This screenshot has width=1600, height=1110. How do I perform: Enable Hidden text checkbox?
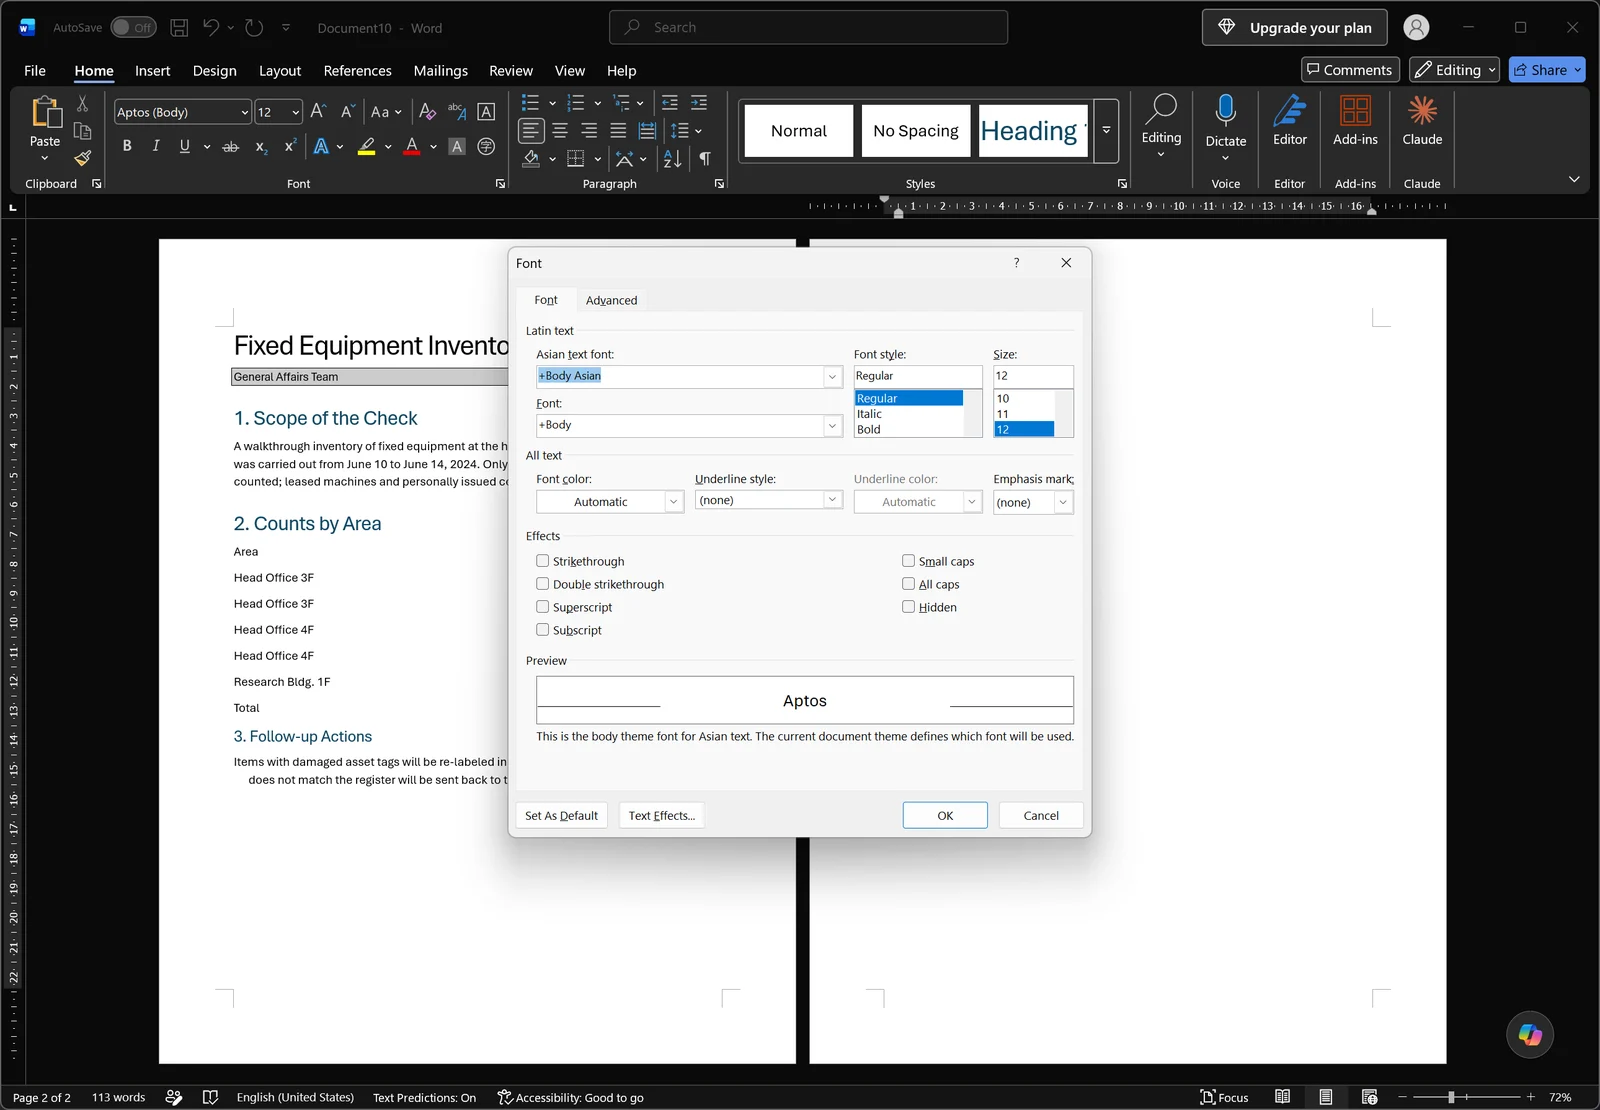(x=908, y=607)
